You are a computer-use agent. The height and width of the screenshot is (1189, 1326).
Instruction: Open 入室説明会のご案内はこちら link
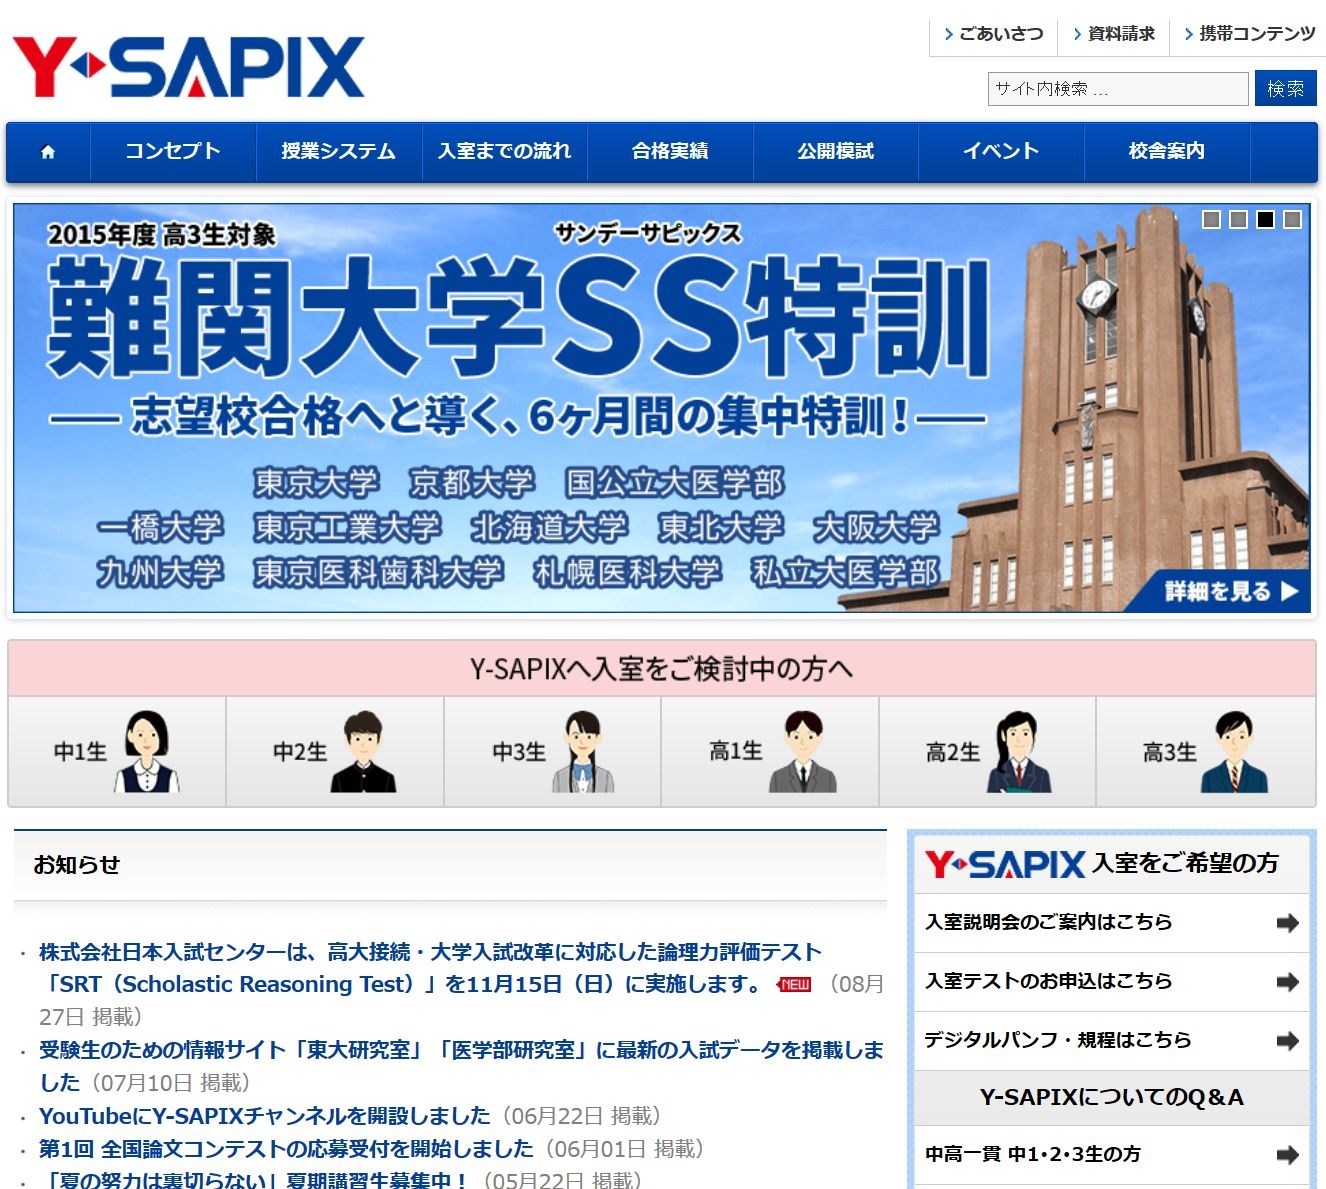[1112, 922]
